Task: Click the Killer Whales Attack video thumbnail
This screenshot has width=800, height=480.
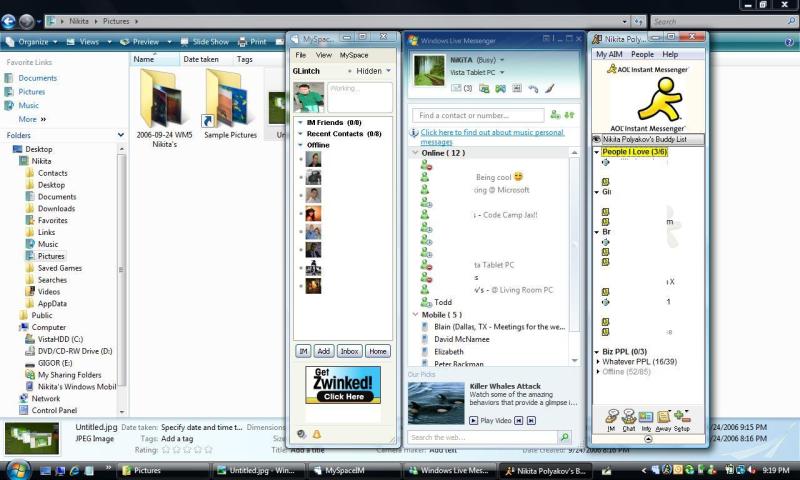Action: 436,403
